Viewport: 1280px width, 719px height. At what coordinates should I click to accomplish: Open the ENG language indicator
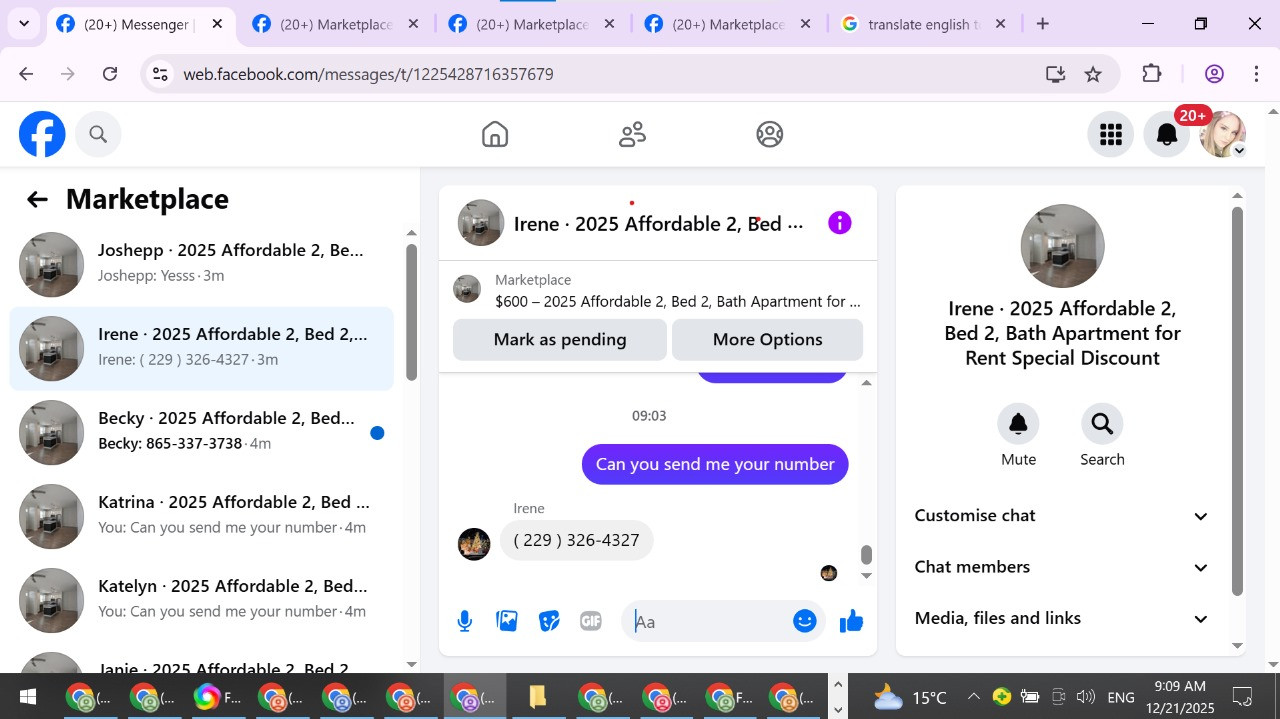coord(1121,698)
